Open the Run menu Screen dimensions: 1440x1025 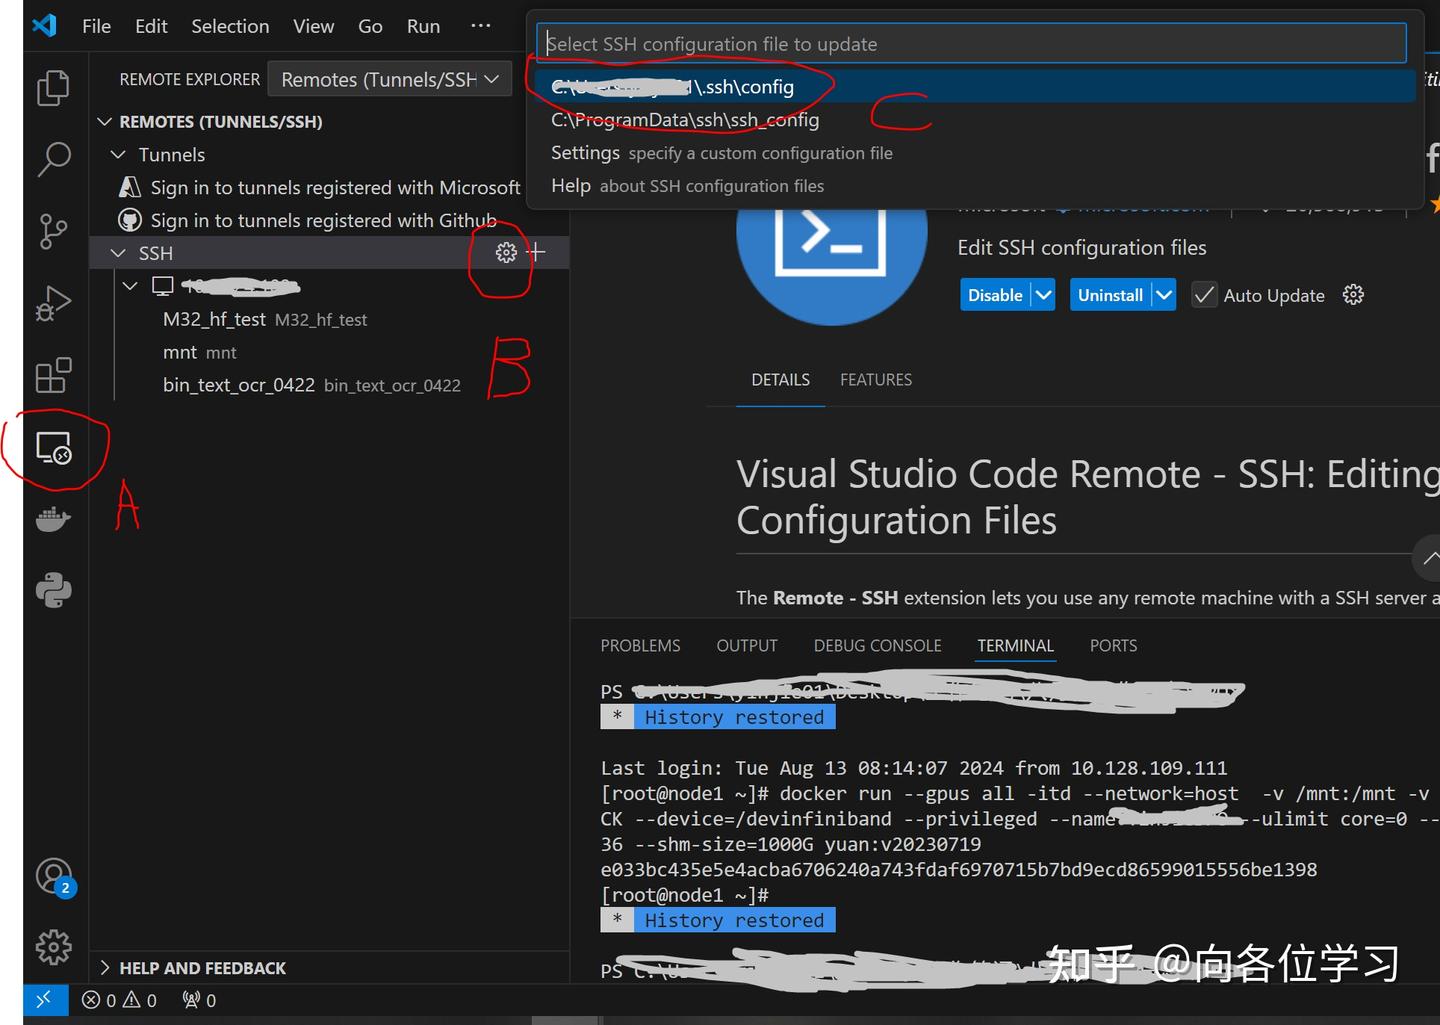[423, 26]
